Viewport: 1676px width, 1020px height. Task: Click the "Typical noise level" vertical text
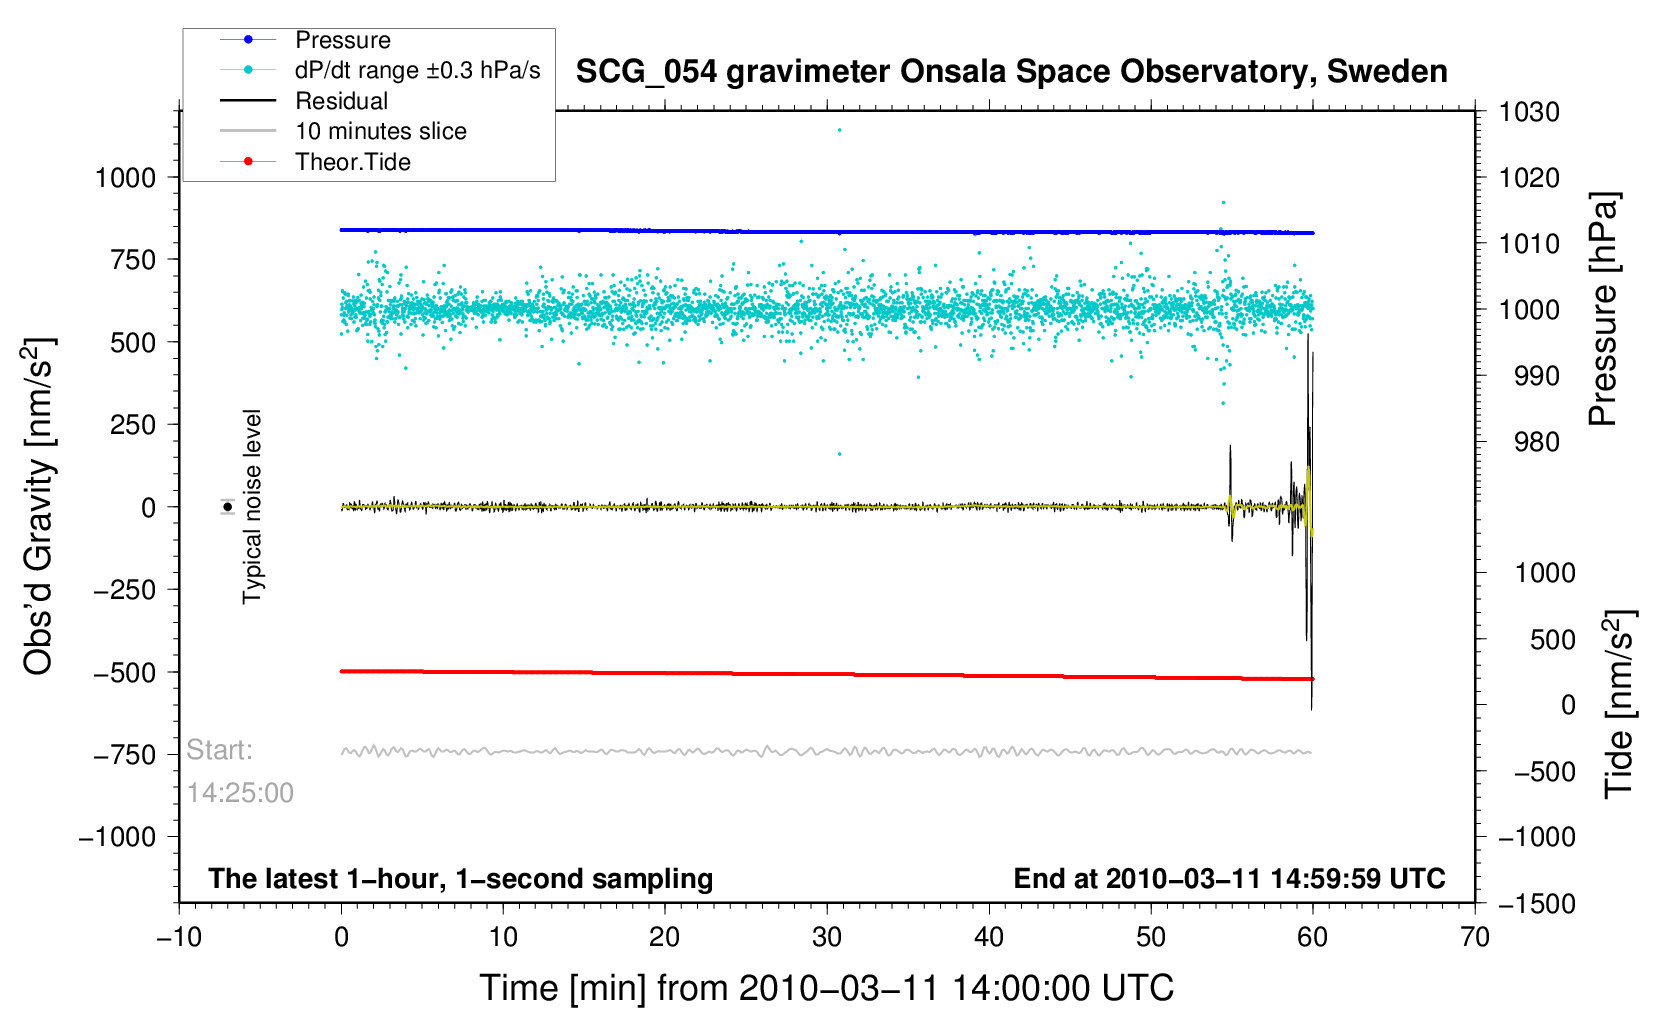(x=252, y=507)
